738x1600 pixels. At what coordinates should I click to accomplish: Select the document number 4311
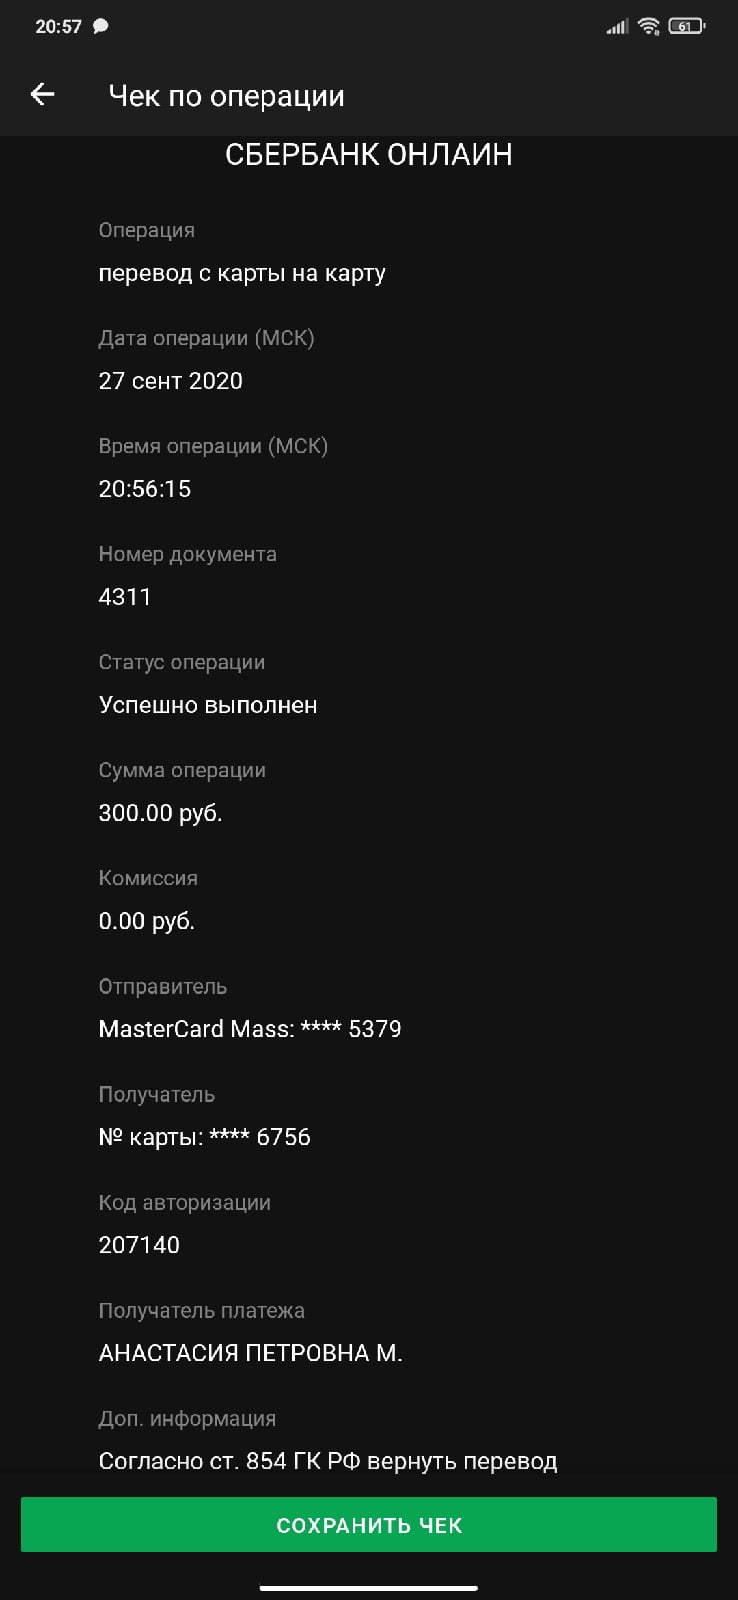tap(125, 597)
